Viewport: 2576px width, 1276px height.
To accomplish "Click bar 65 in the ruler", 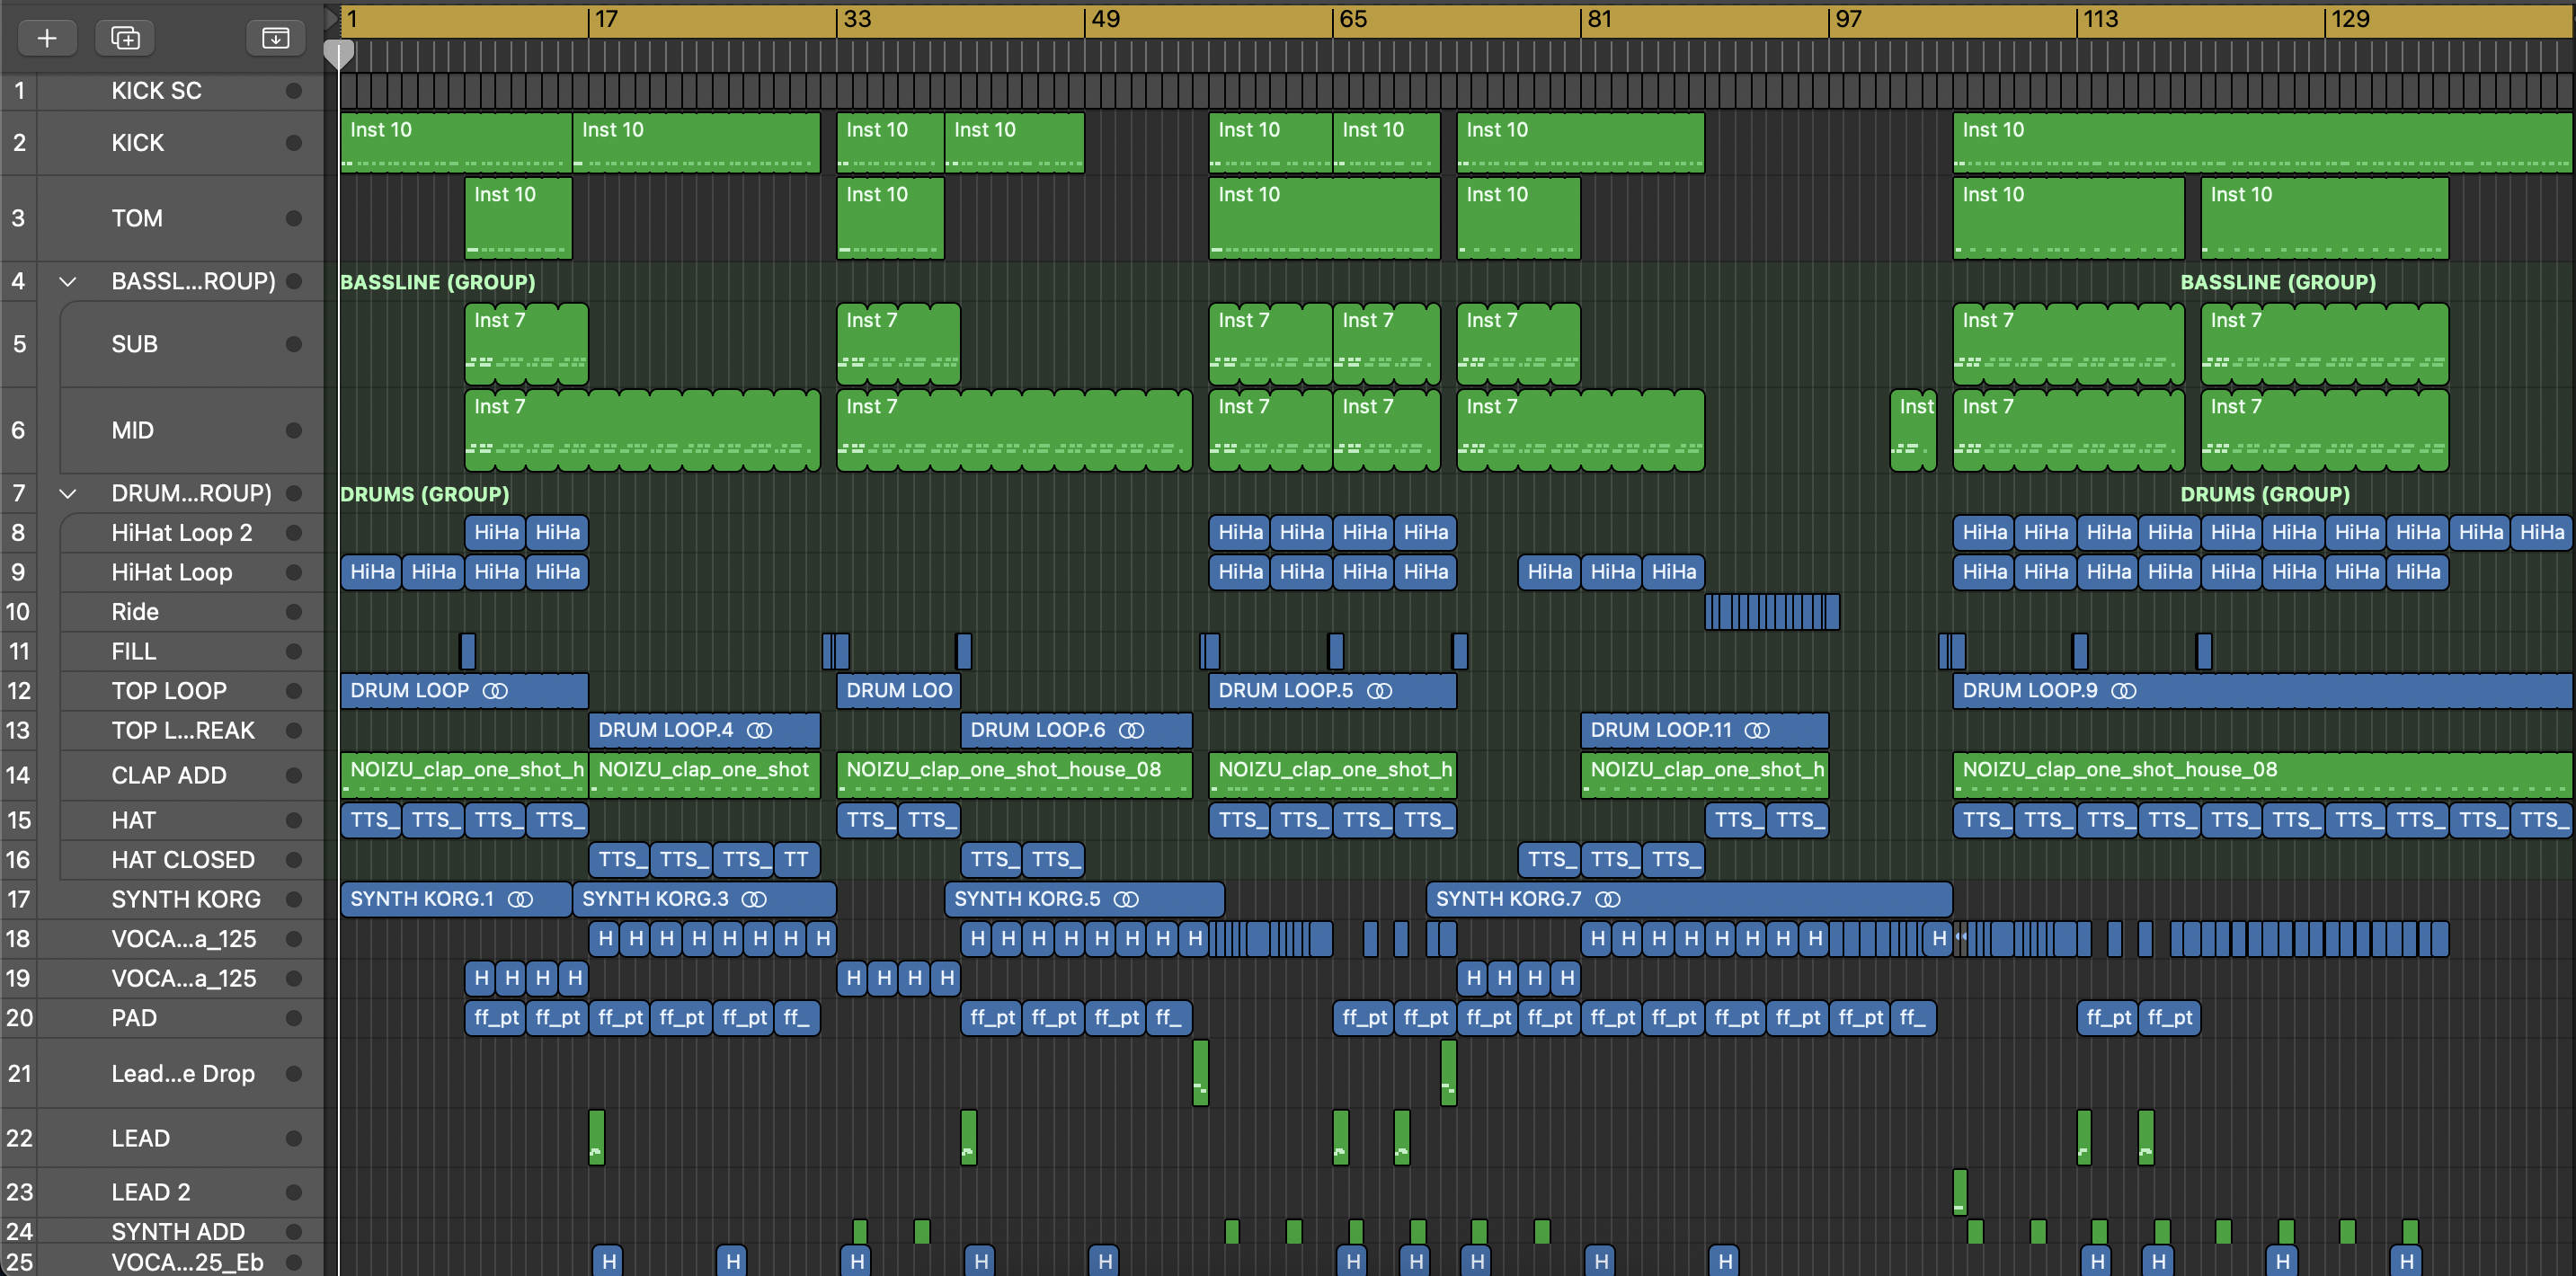I will point(1352,19).
